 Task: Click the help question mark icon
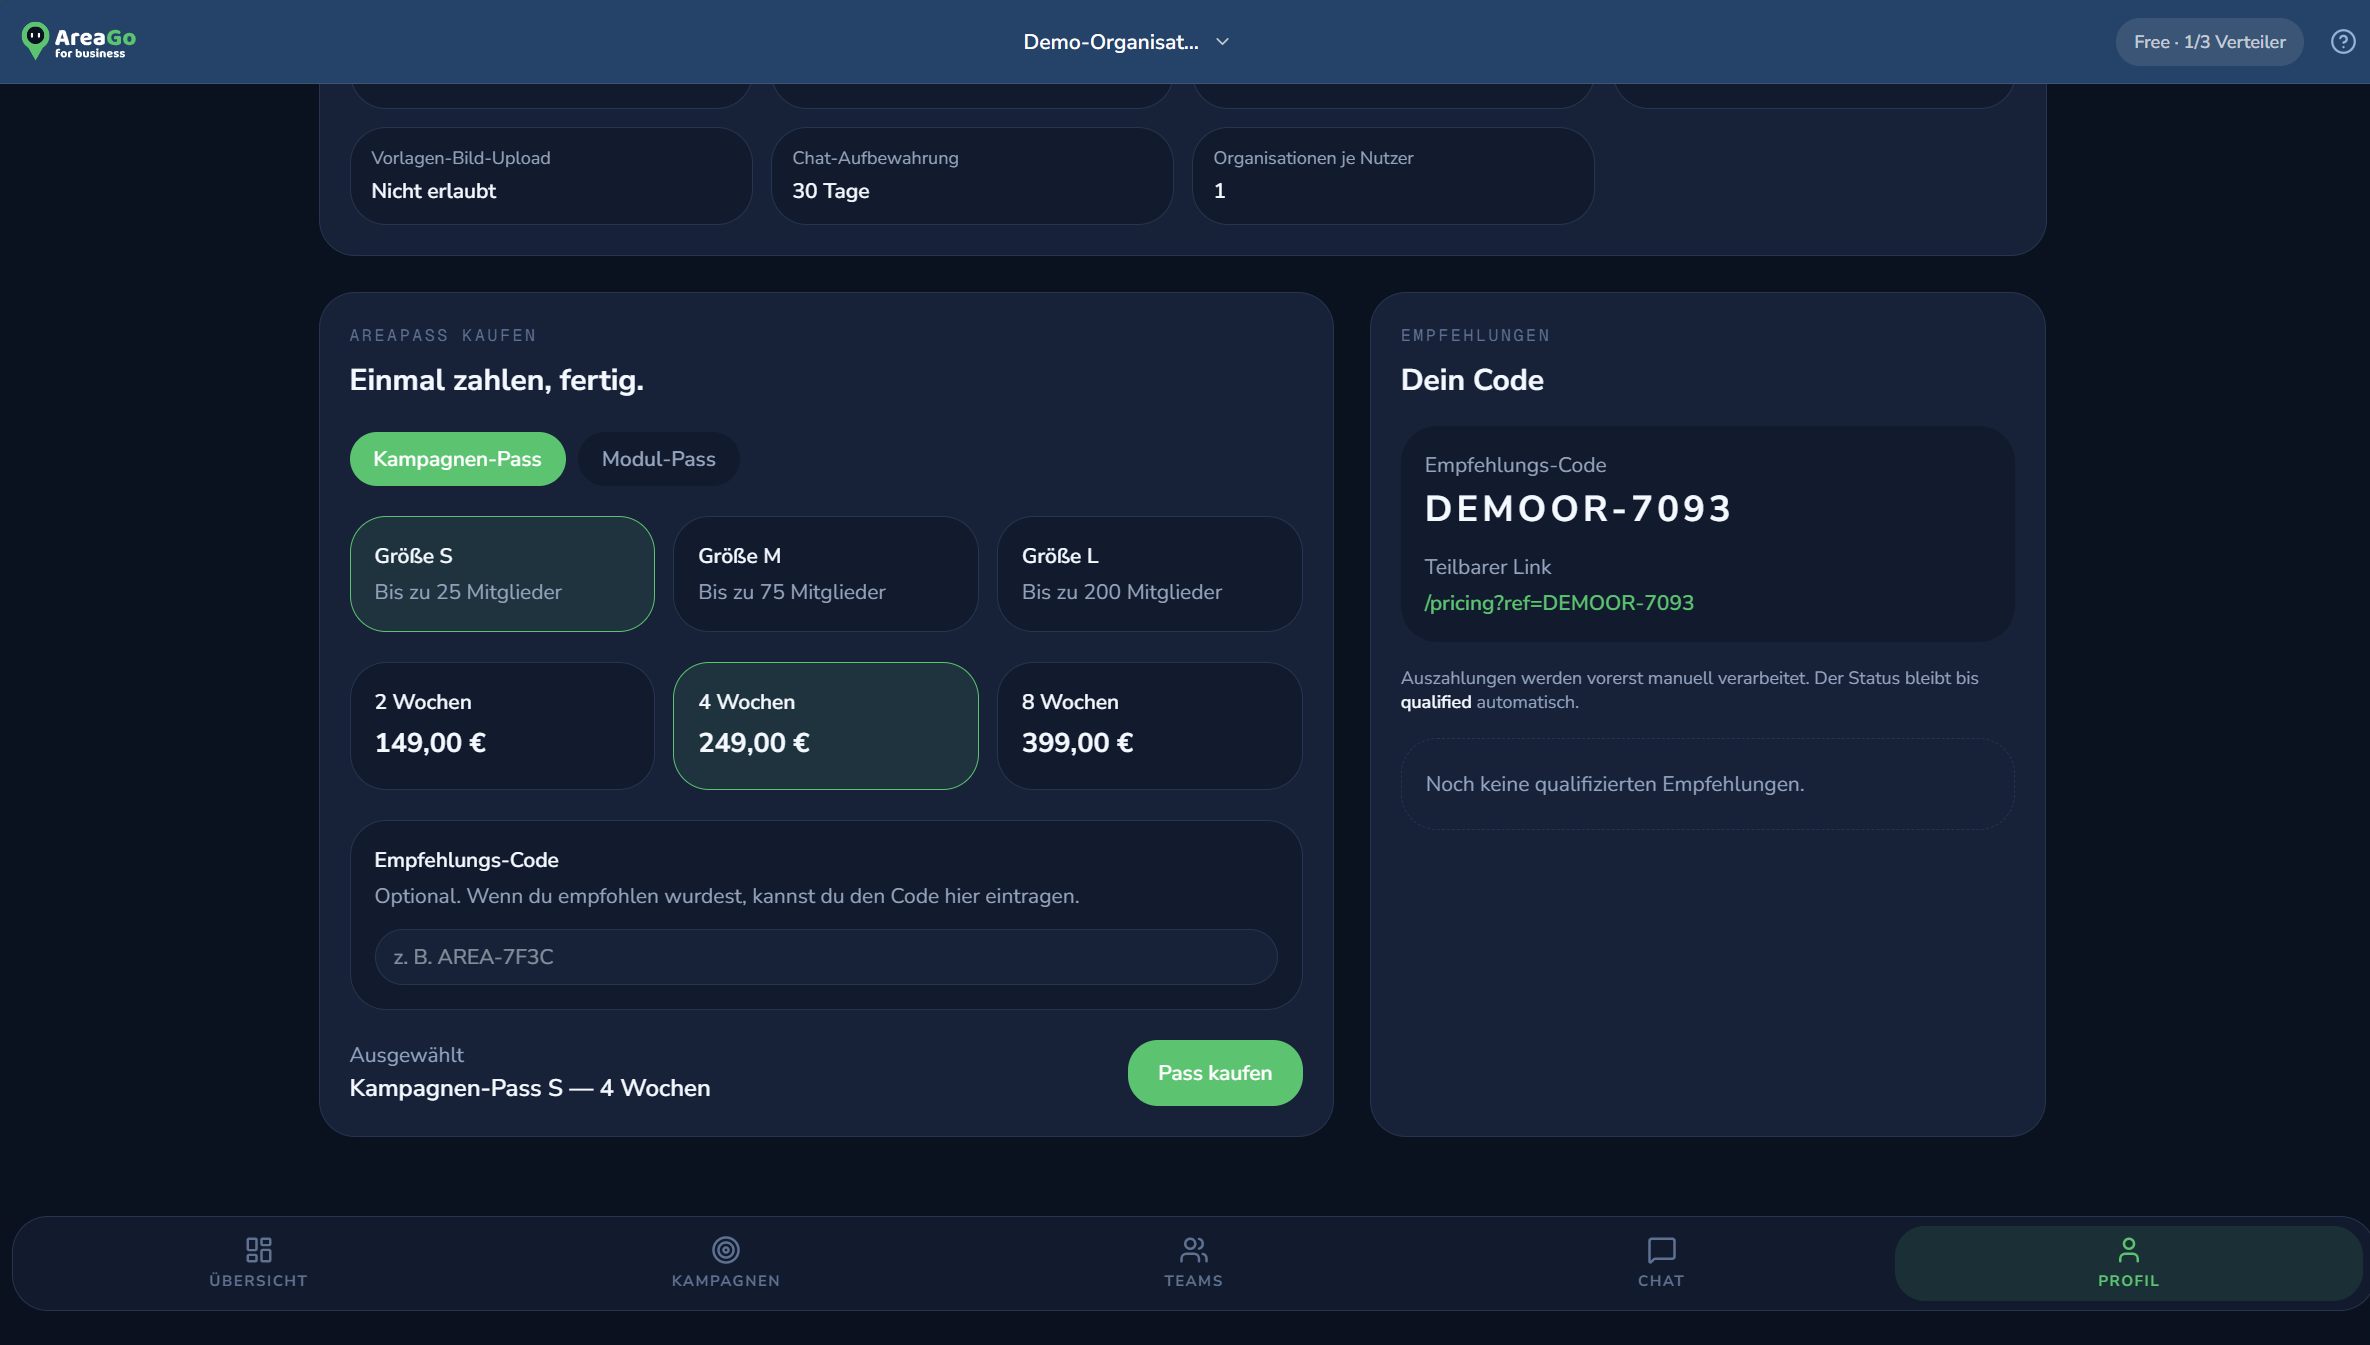2343,42
